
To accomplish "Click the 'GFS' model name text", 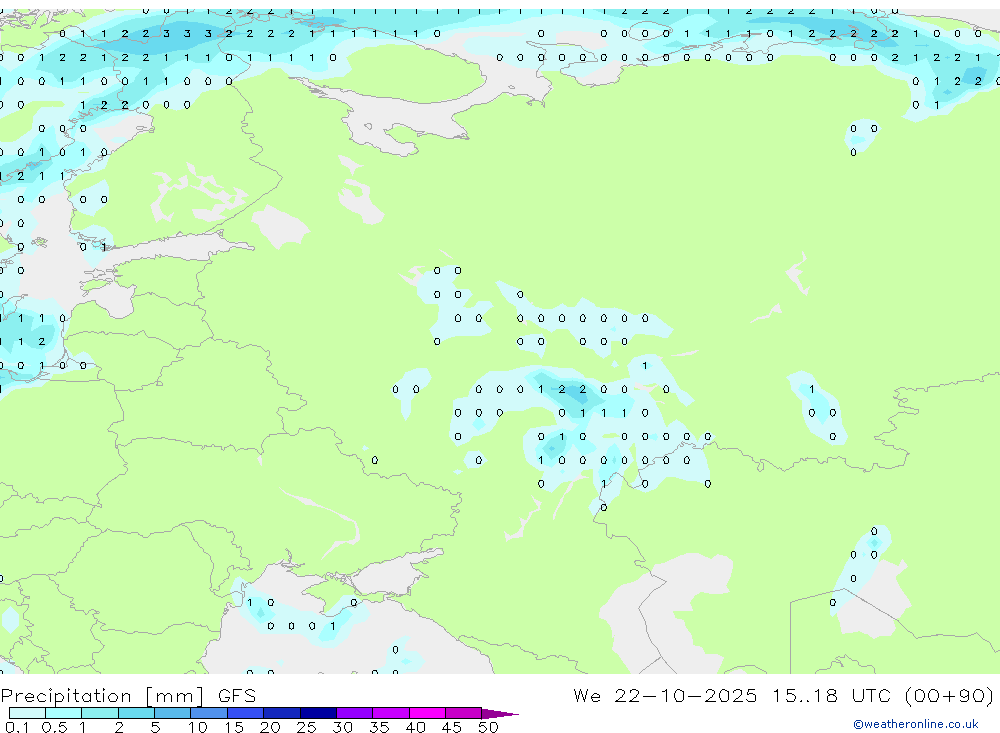I will (x=237, y=695).
